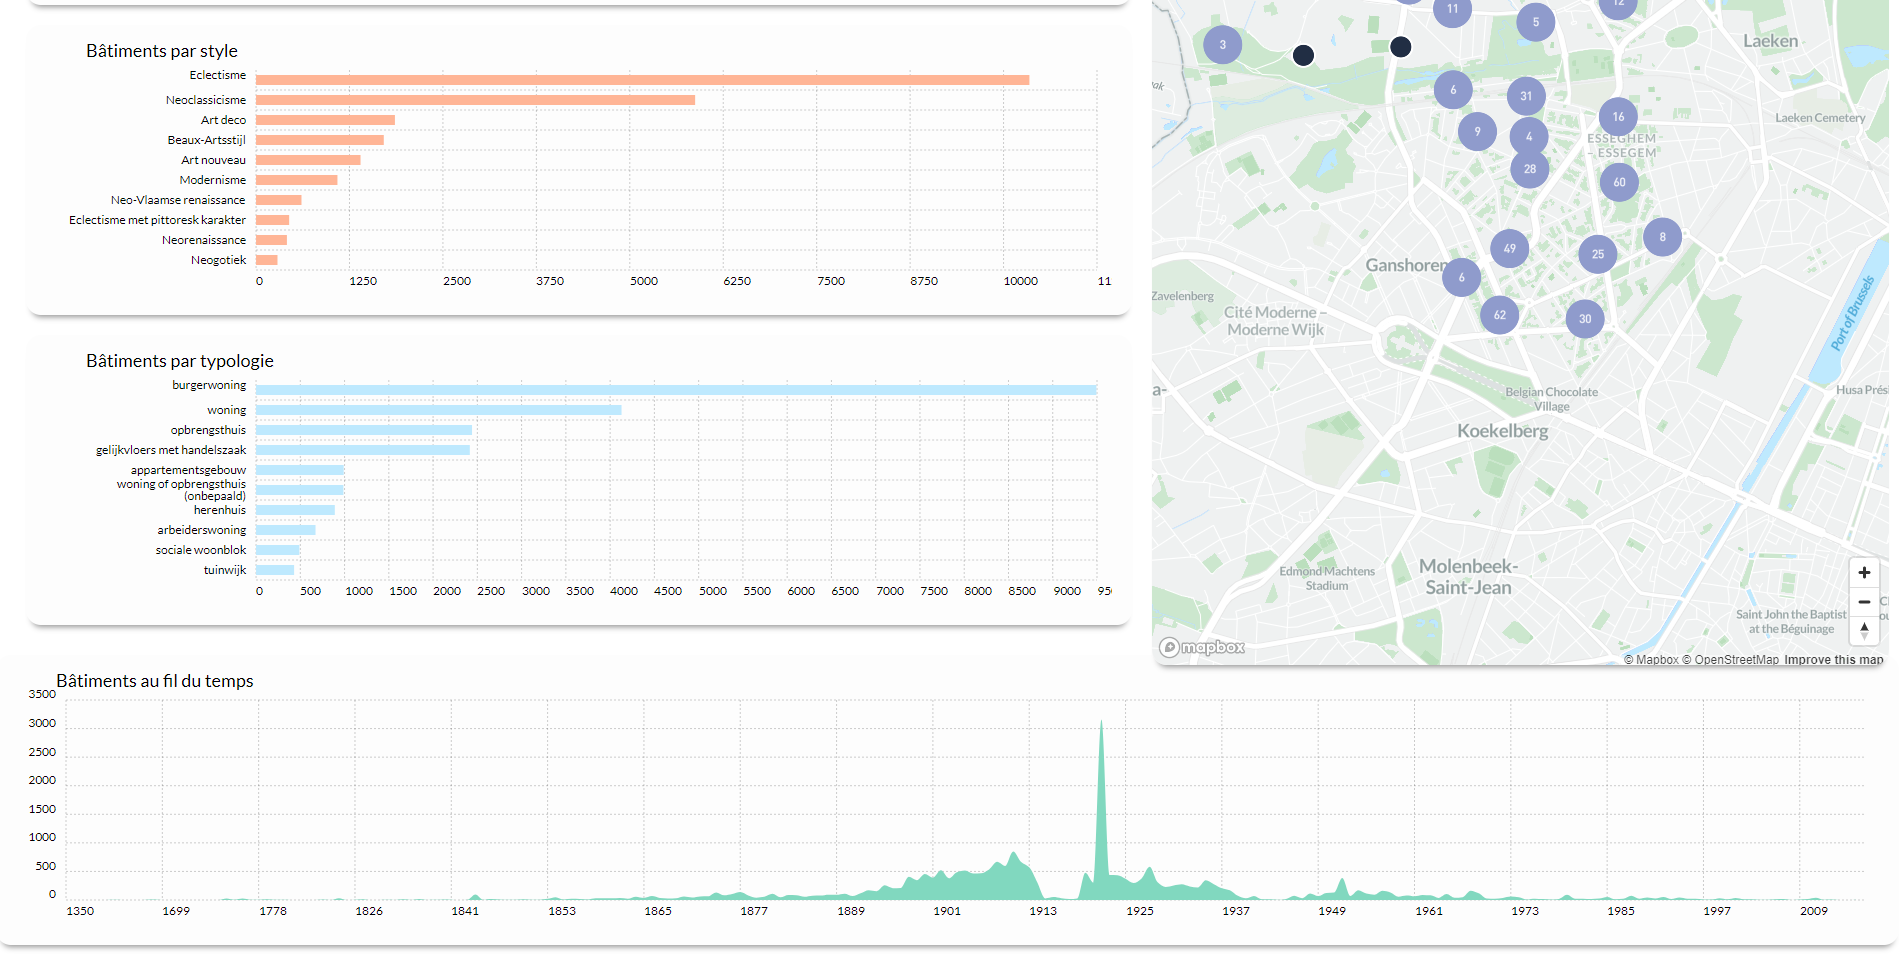Open map cluster marker 3
This screenshot has width=1899, height=967.
[1222, 45]
